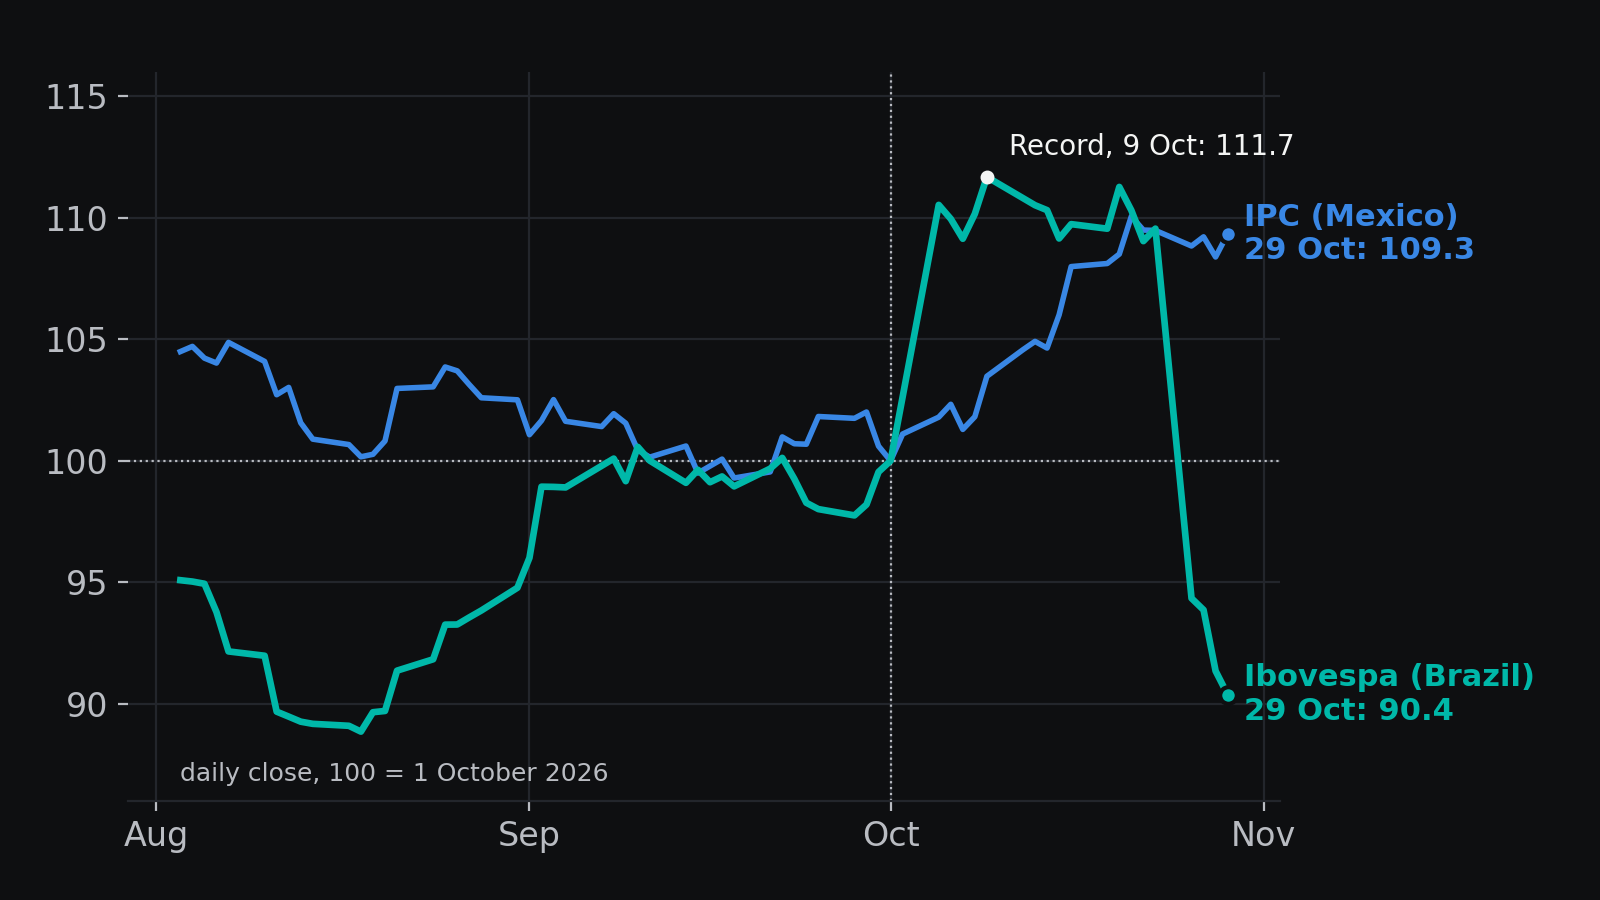Click the '90' y-axis tick label
1600x900 pixels.
(x=86, y=706)
